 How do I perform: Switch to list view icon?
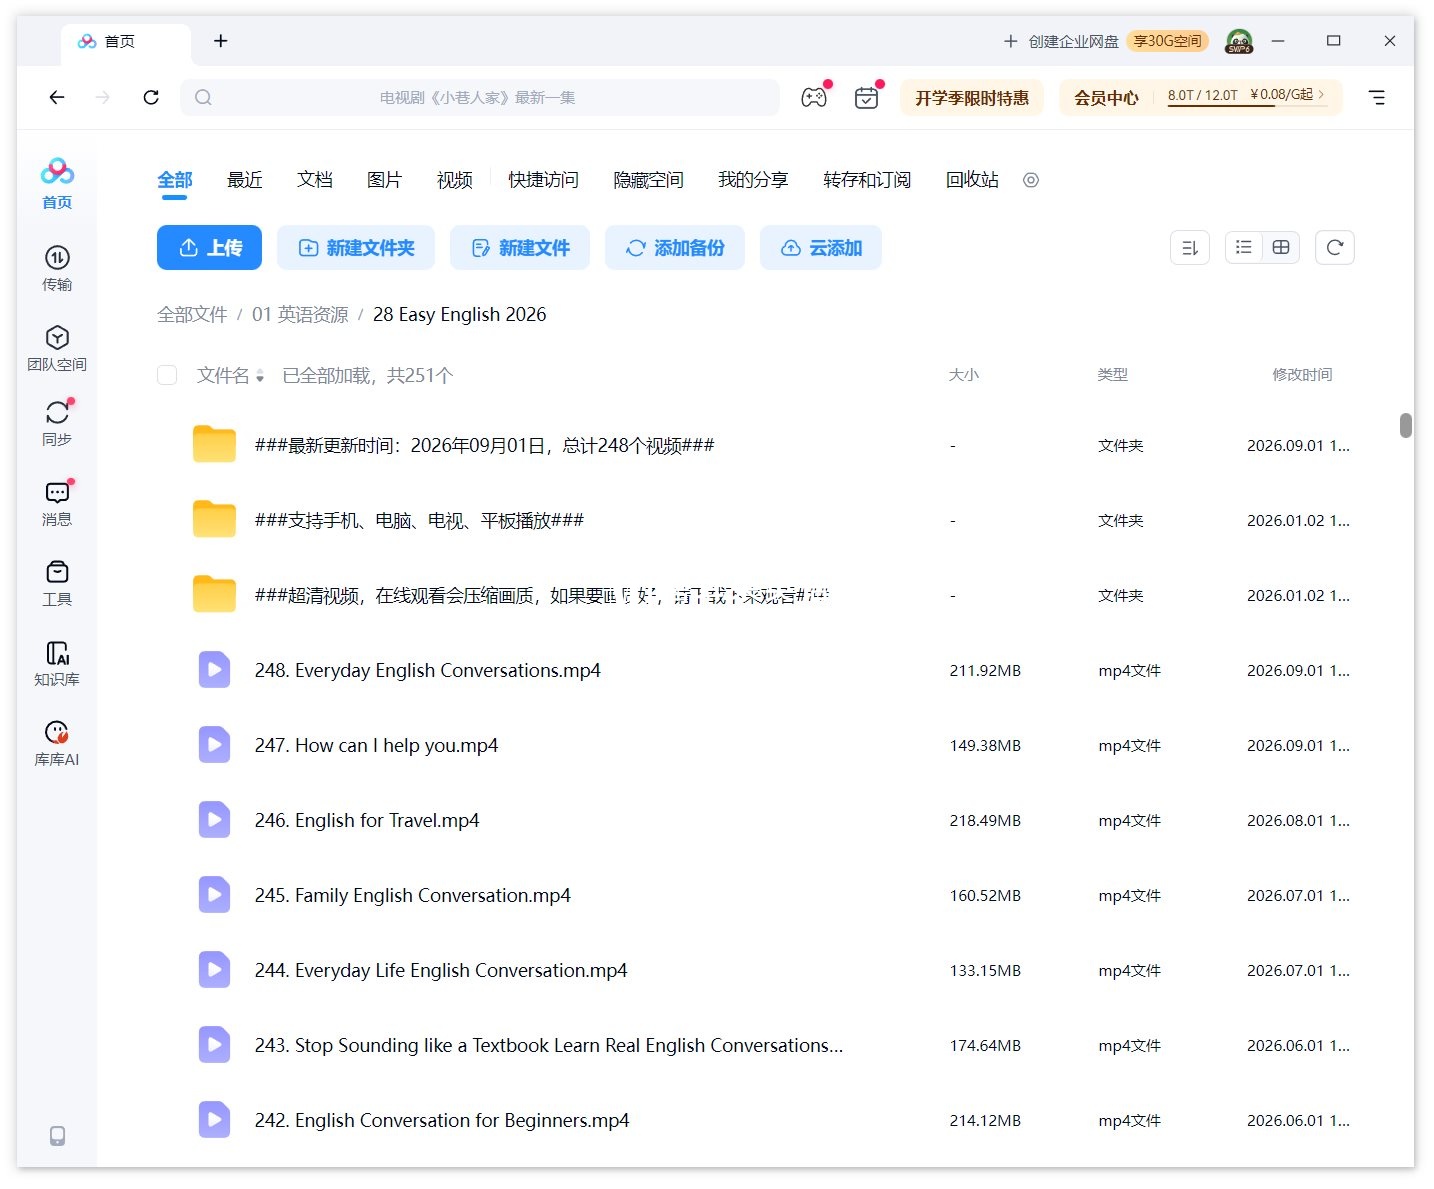[1243, 247]
